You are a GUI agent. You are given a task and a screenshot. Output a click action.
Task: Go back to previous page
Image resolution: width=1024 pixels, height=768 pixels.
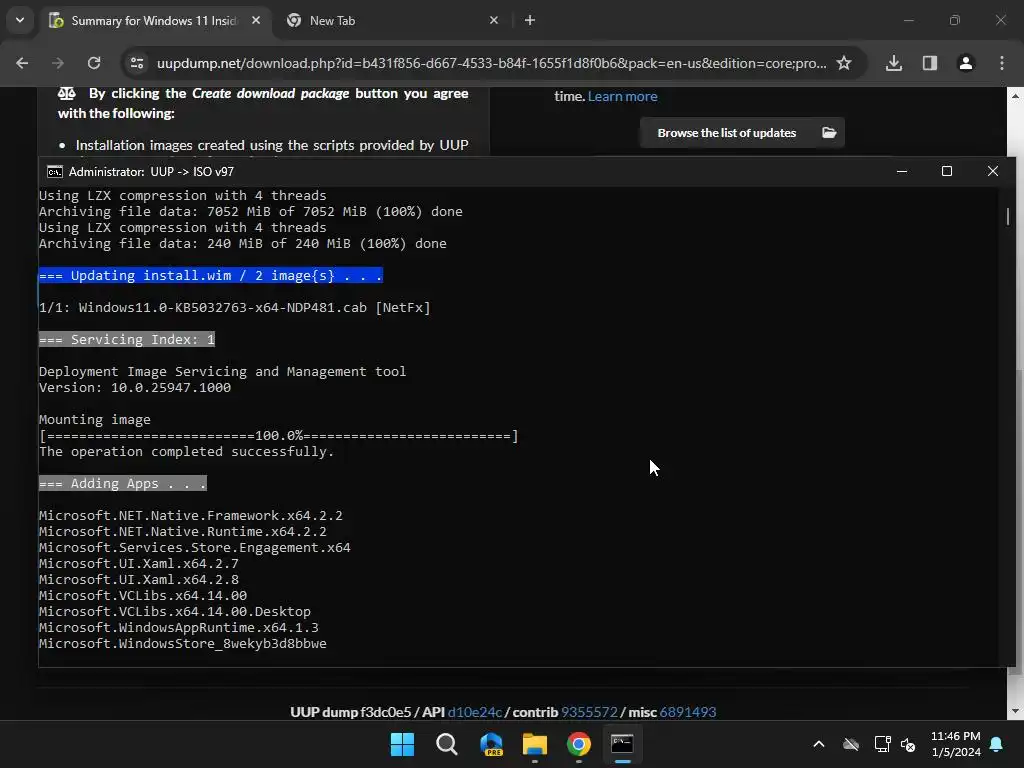(22, 63)
